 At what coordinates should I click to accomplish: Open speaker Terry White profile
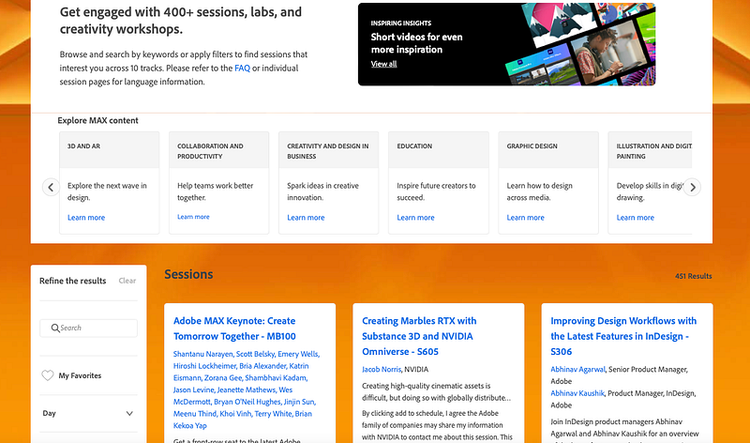point(273,414)
